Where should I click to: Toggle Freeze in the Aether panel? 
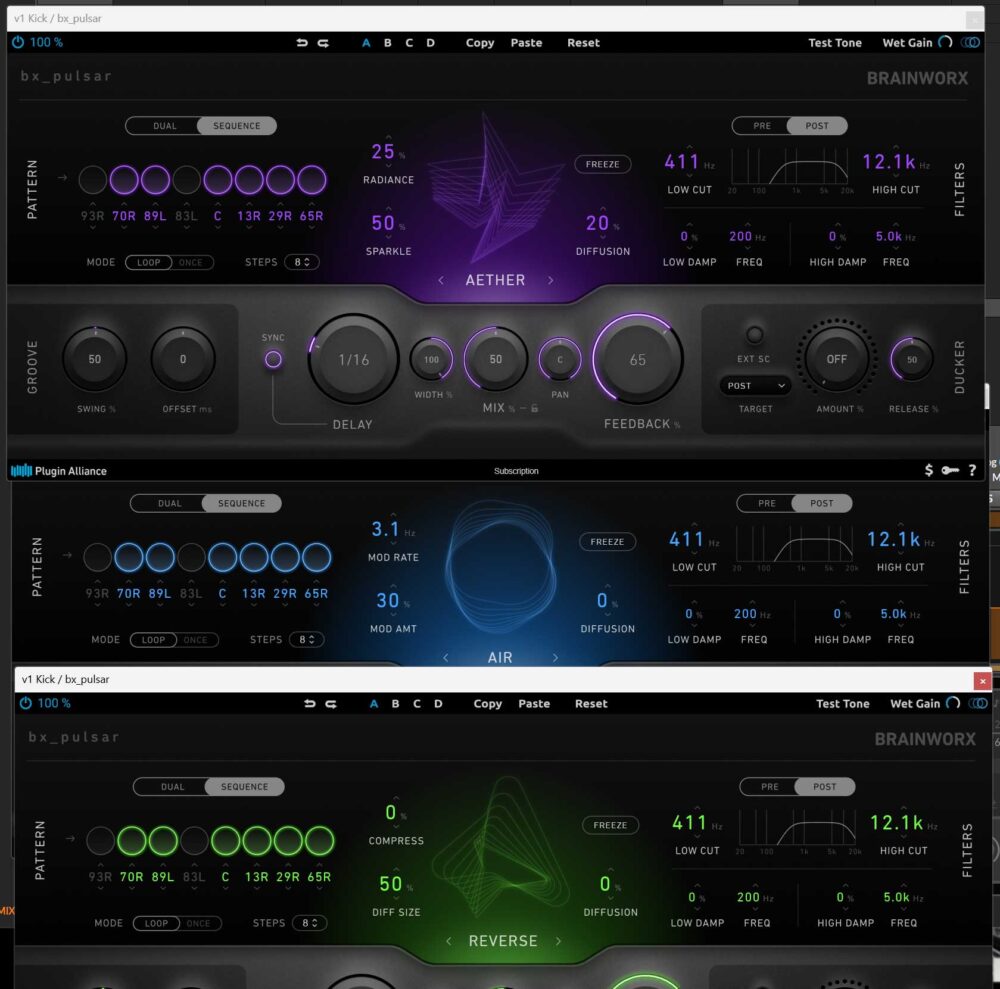click(x=603, y=164)
